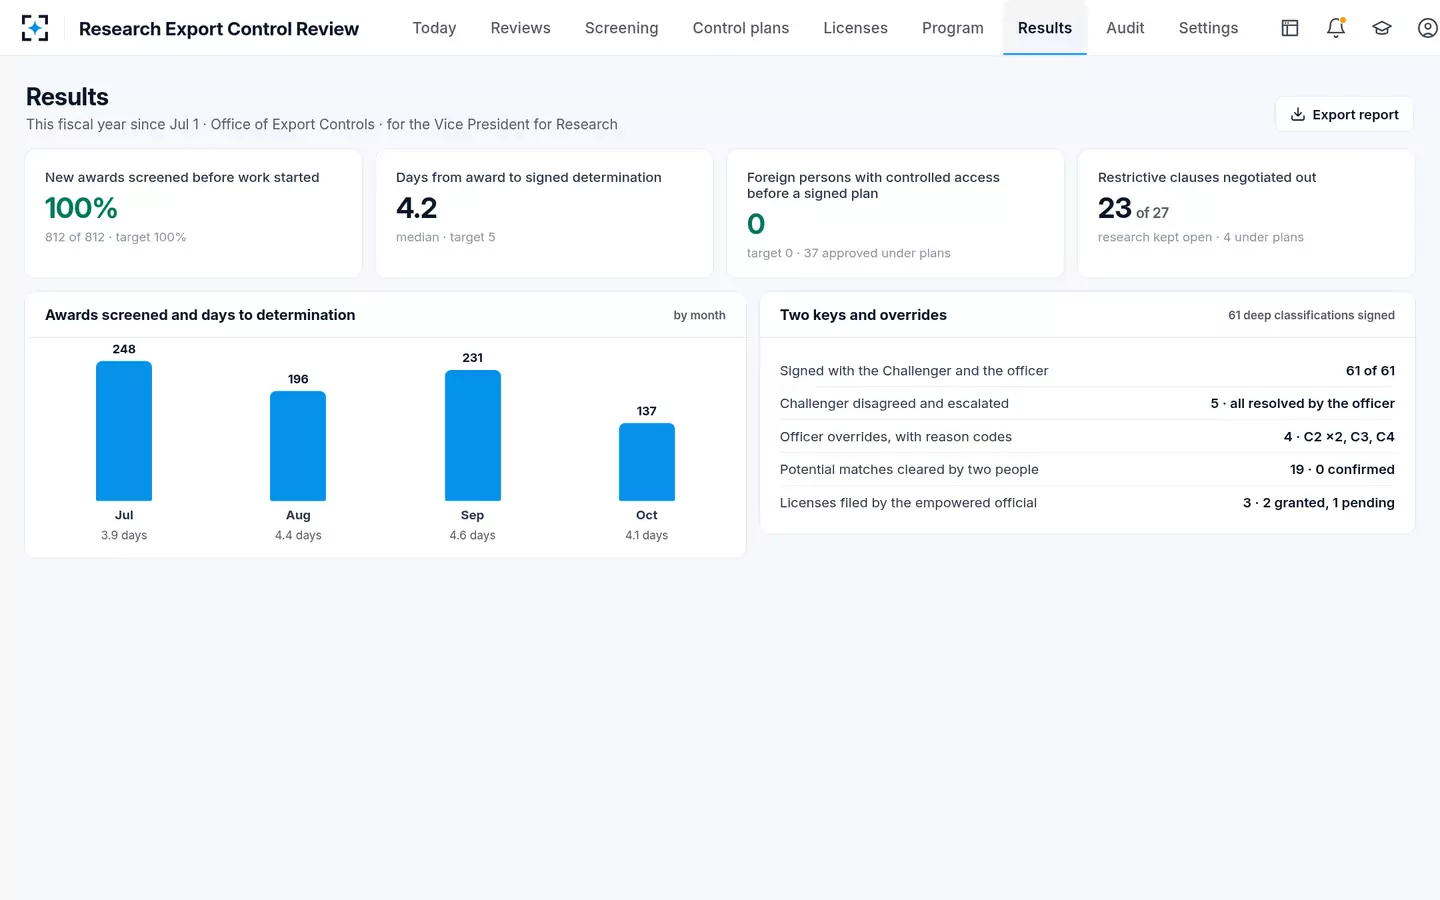
Task: Open the Reviews tab
Action: coord(520,28)
